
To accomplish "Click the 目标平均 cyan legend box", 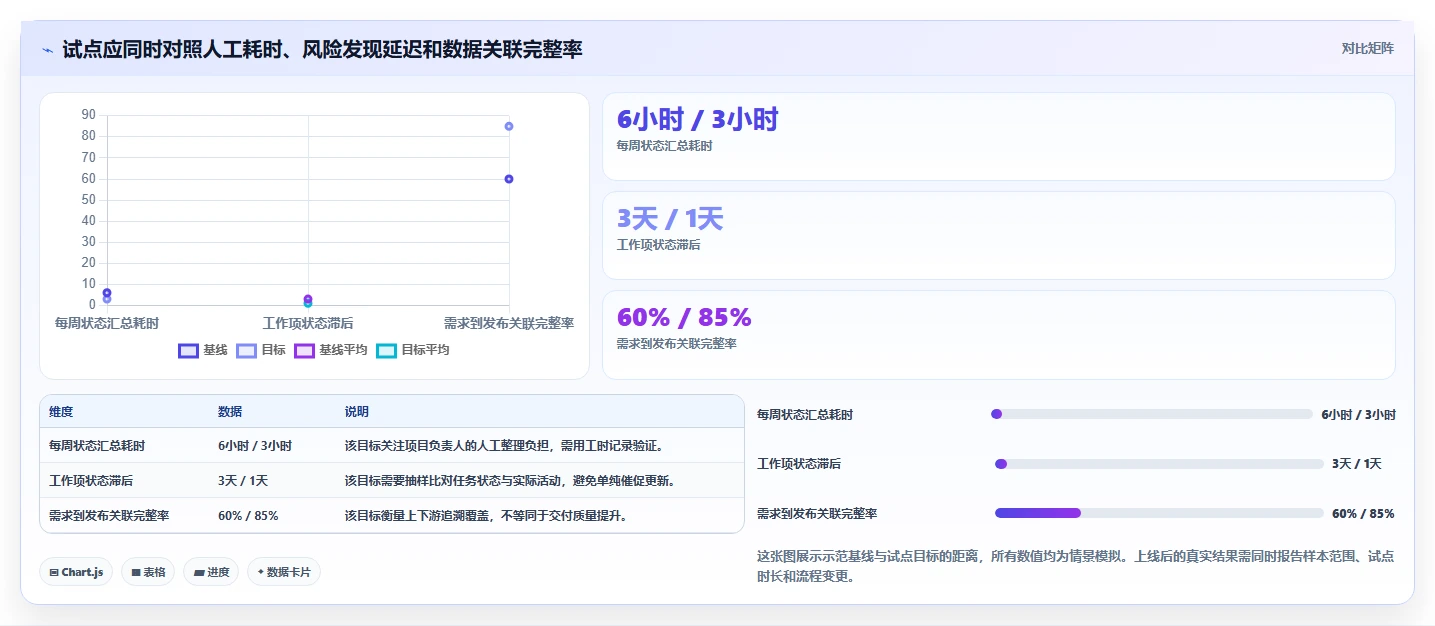I will point(386,350).
